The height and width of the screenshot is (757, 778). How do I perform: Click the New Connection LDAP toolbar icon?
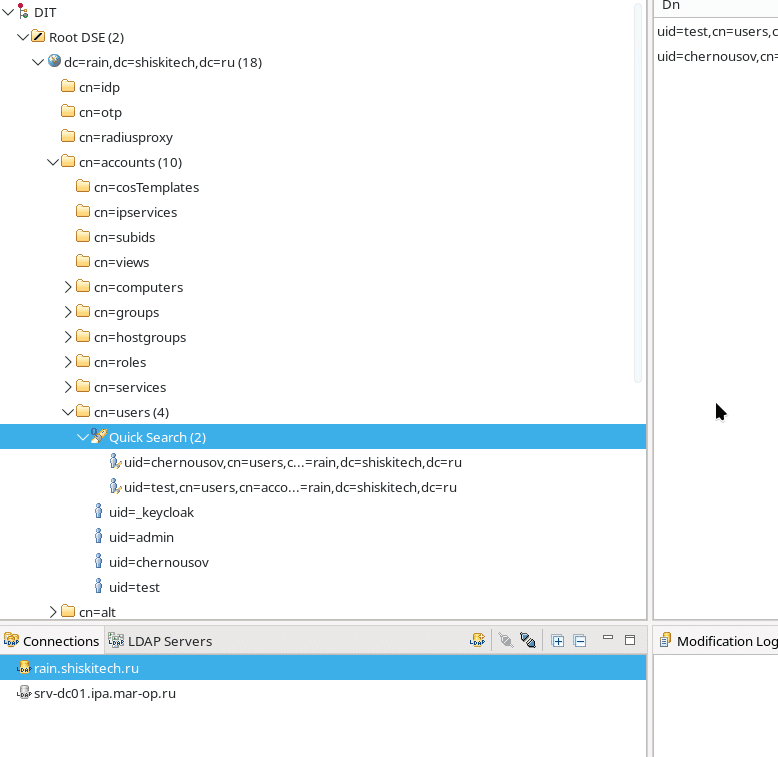(x=477, y=640)
